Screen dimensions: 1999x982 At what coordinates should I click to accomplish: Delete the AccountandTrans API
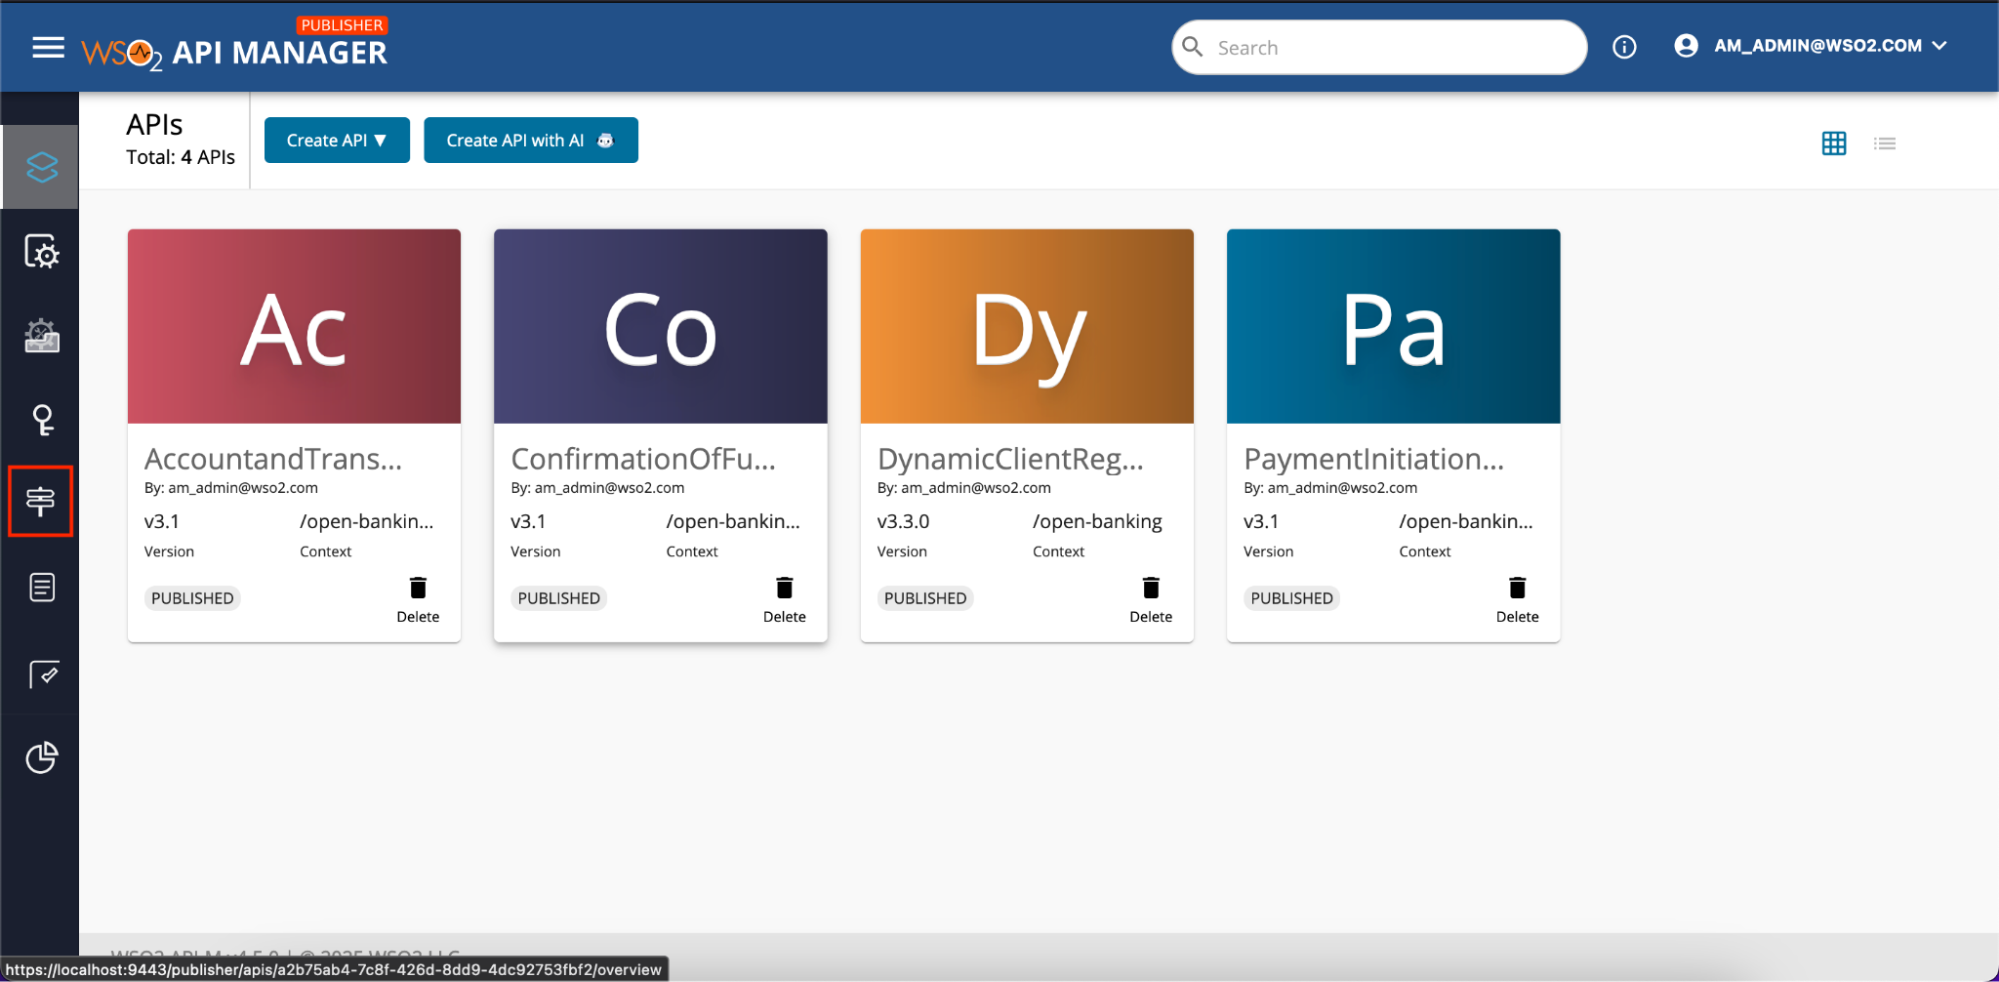418,600
